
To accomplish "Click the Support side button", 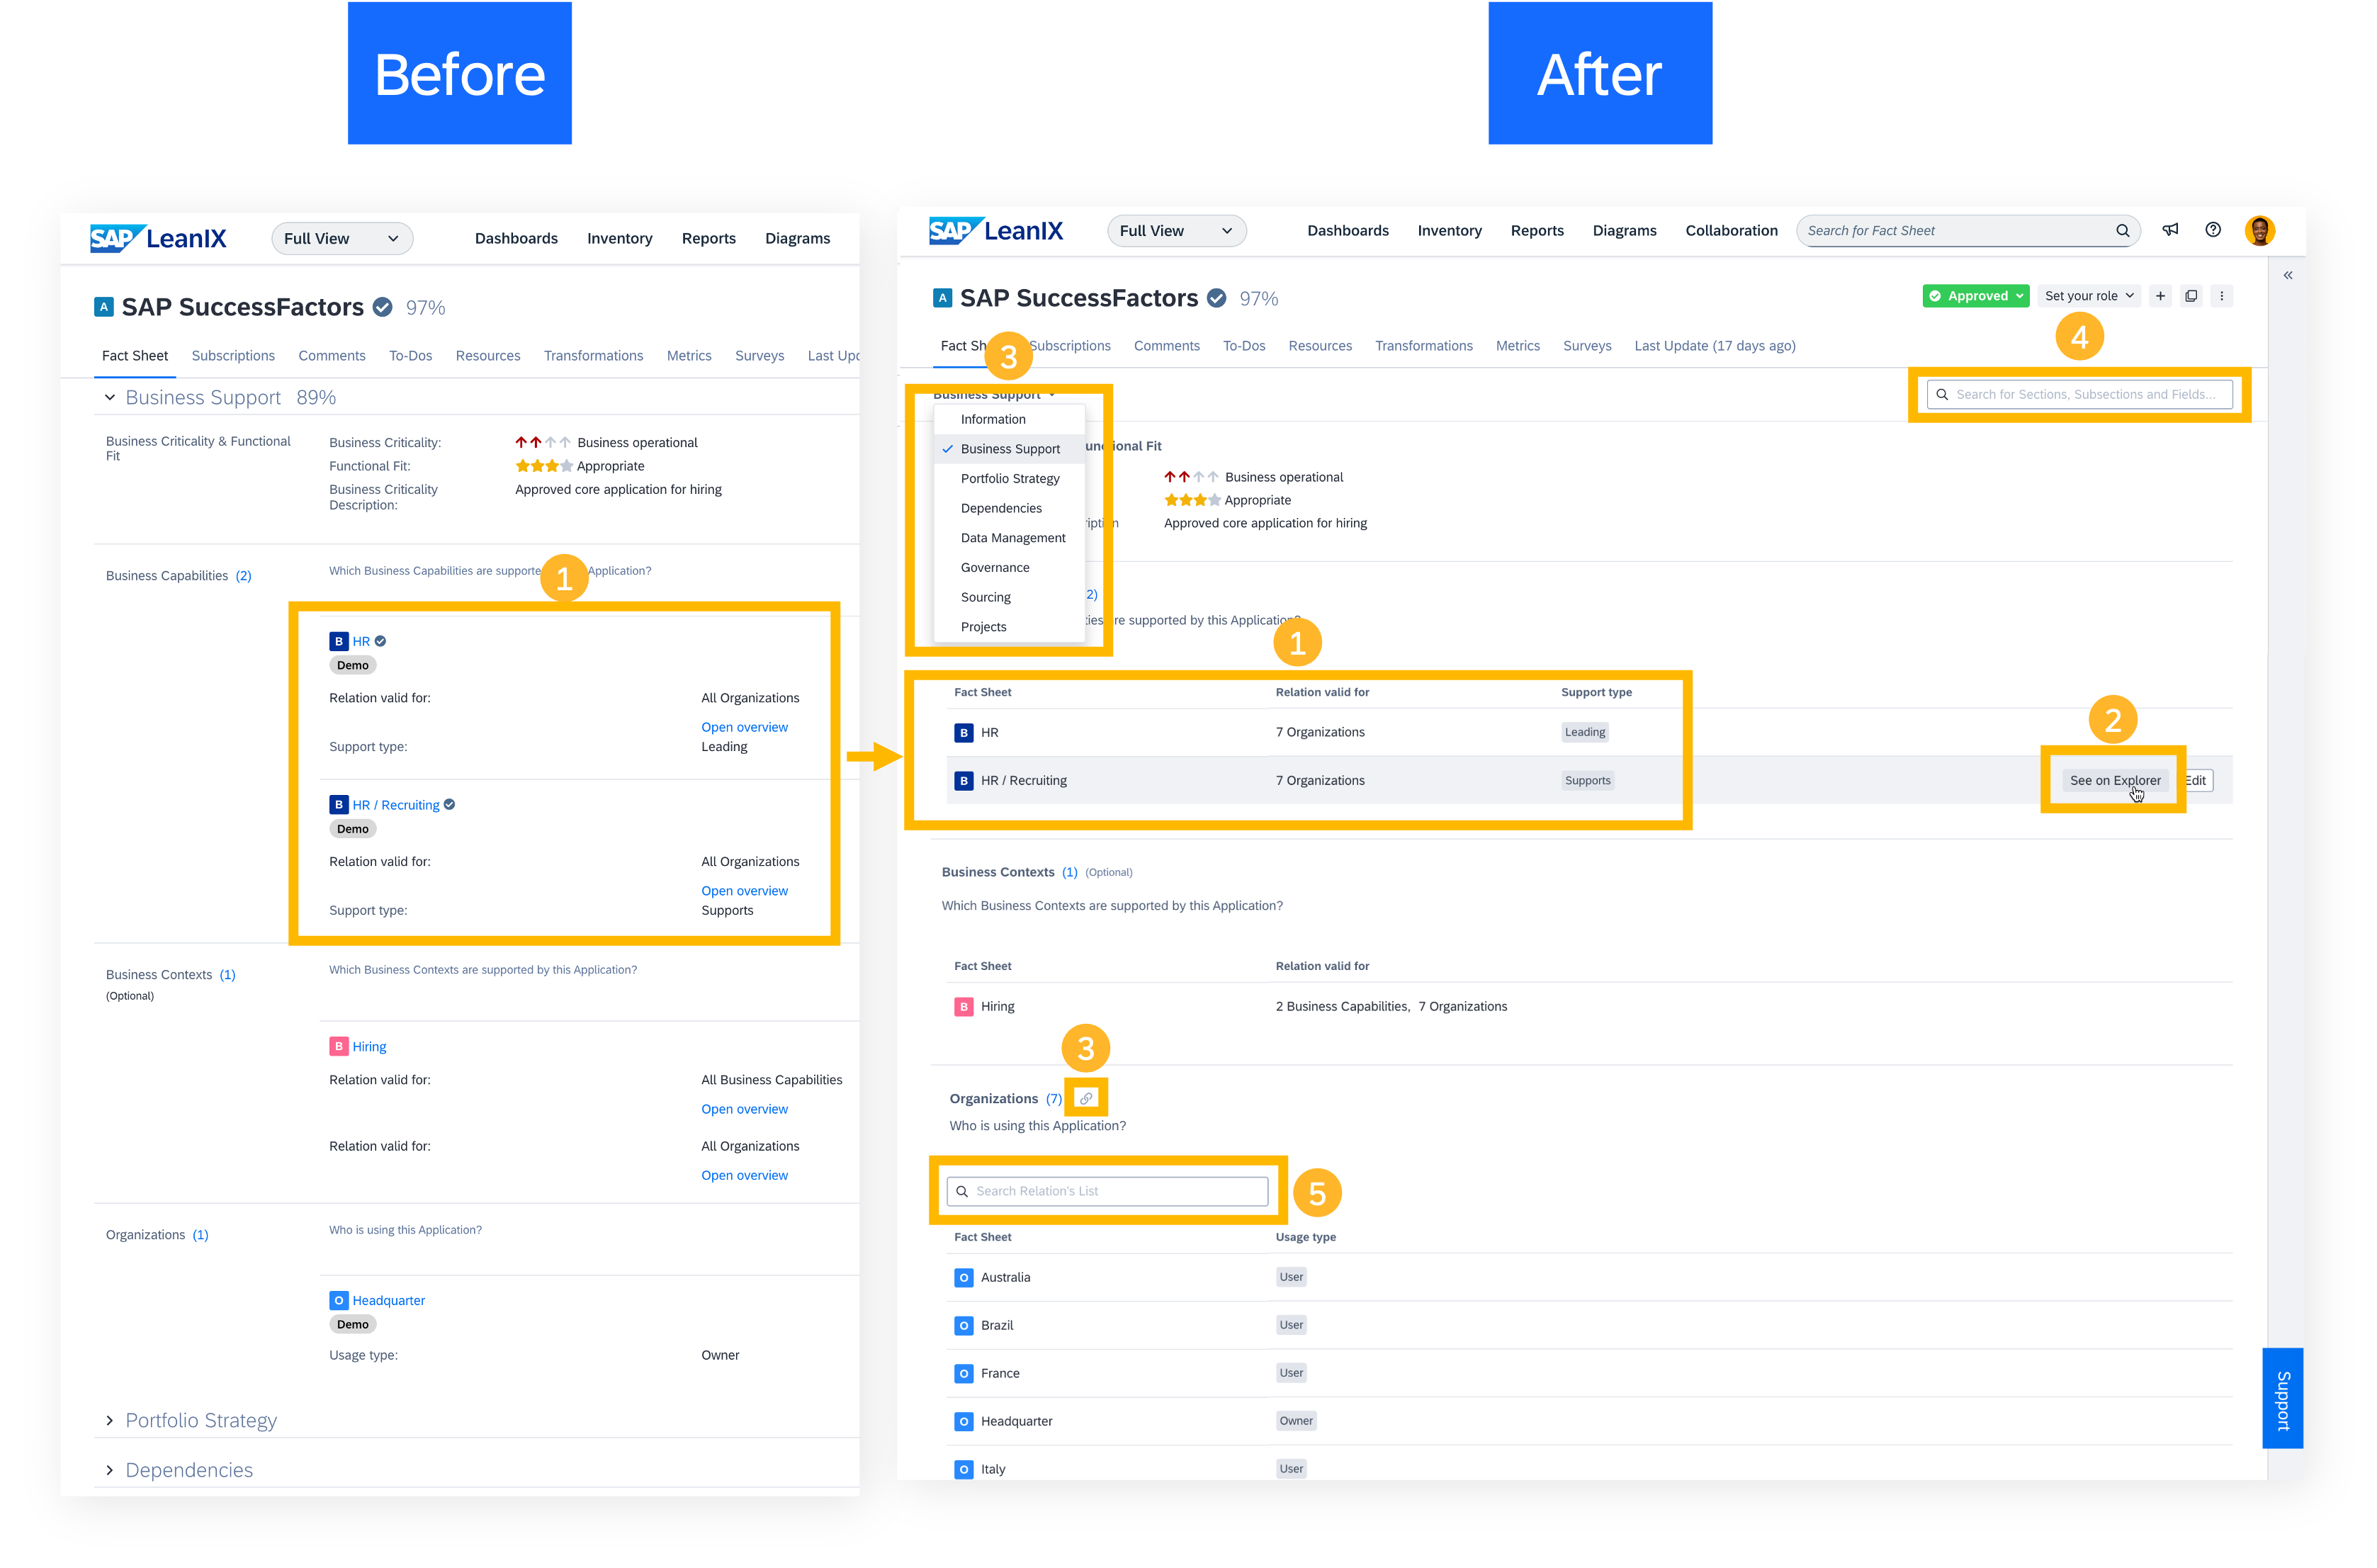I will tap(2282, 1398).
